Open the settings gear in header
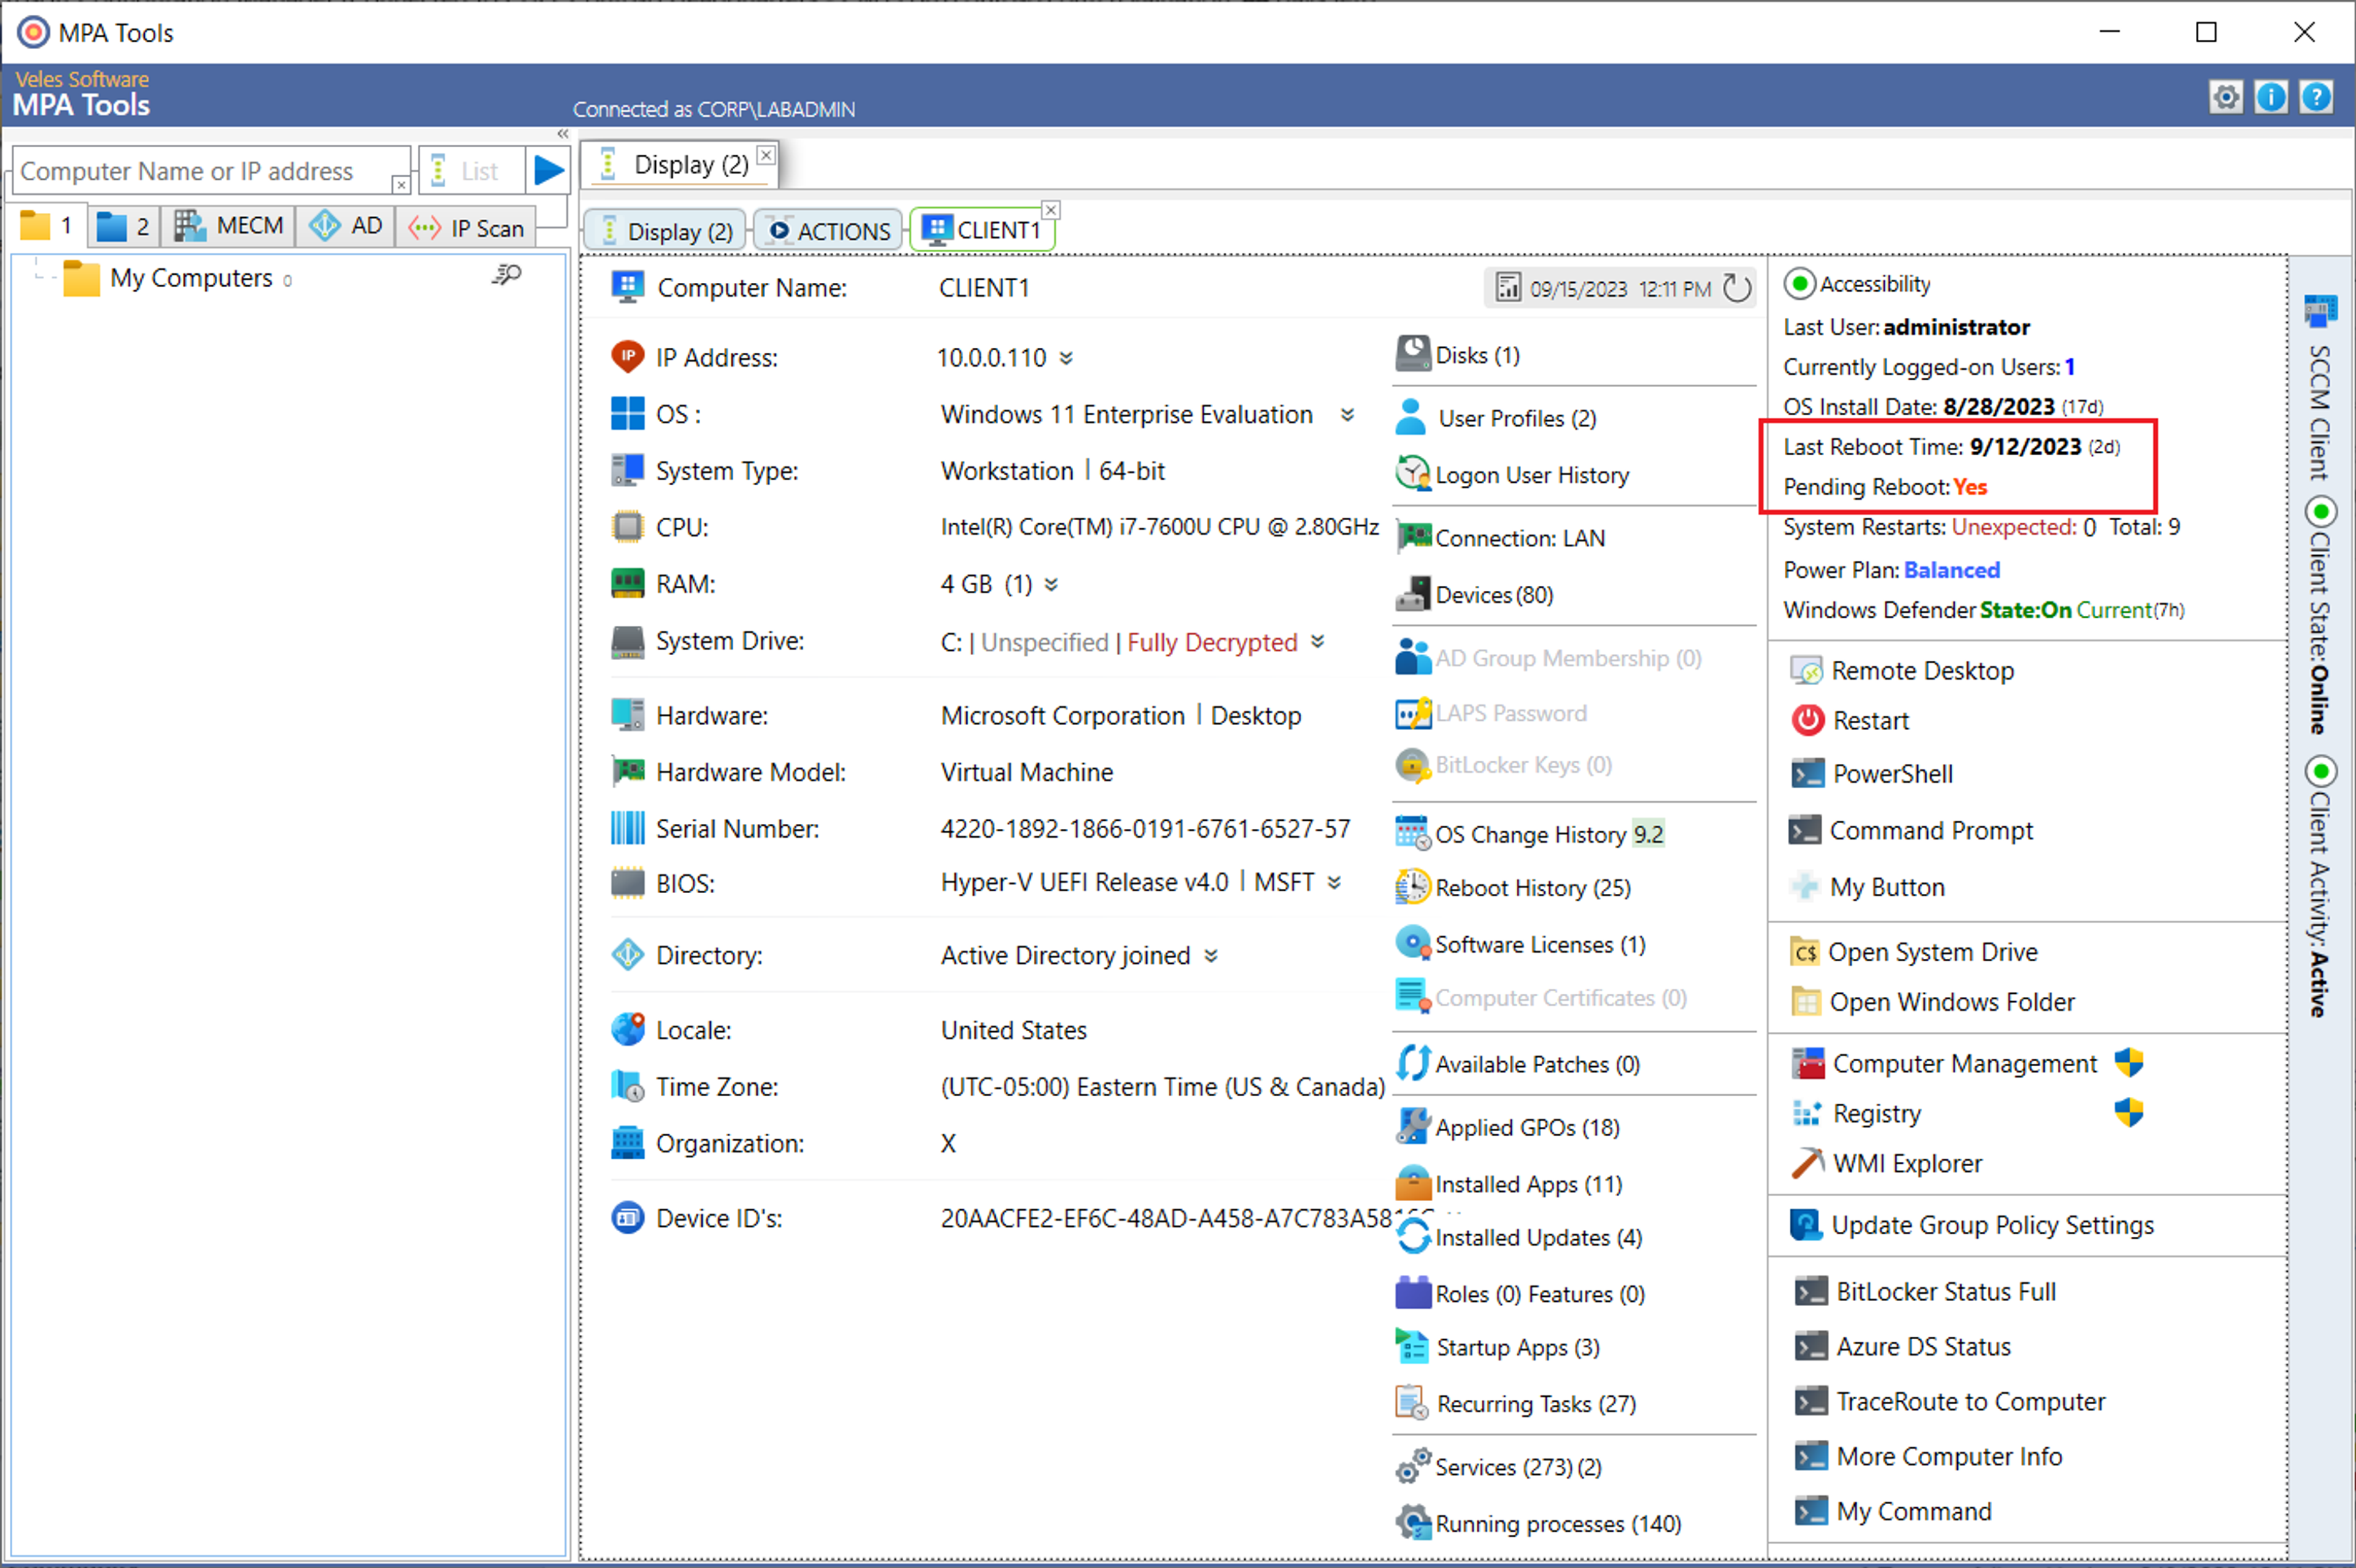 pos(2225,97)
